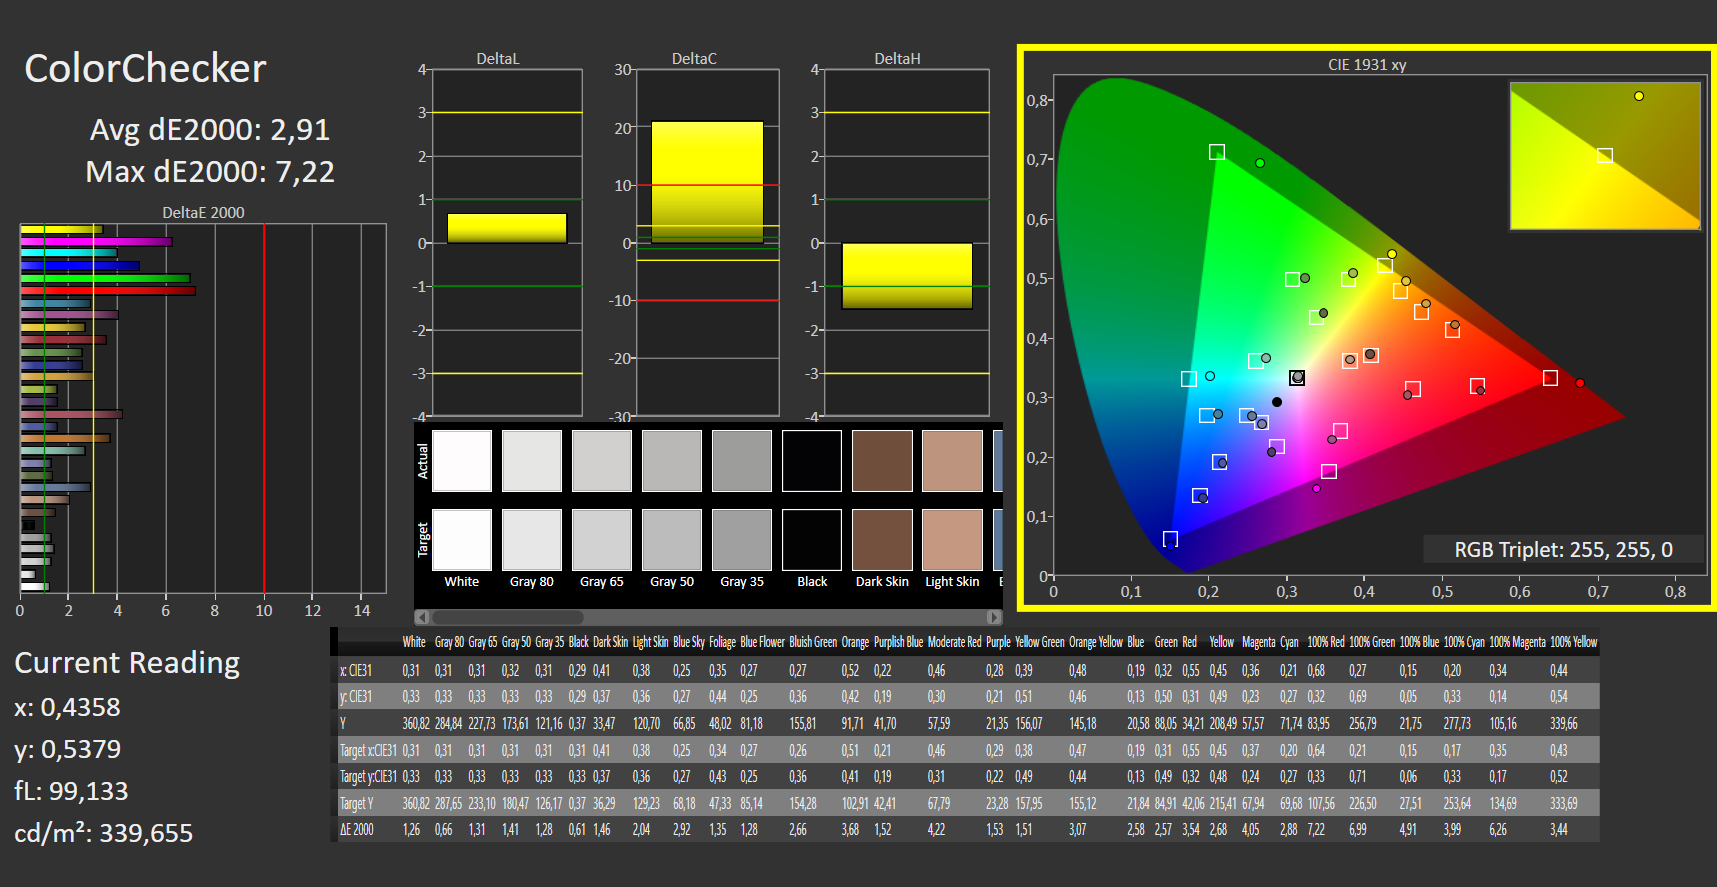Click the magenta bar in the DeltaE 2000 chart
The width and height of the screenshot is (1717, 887).
(96, 241)
